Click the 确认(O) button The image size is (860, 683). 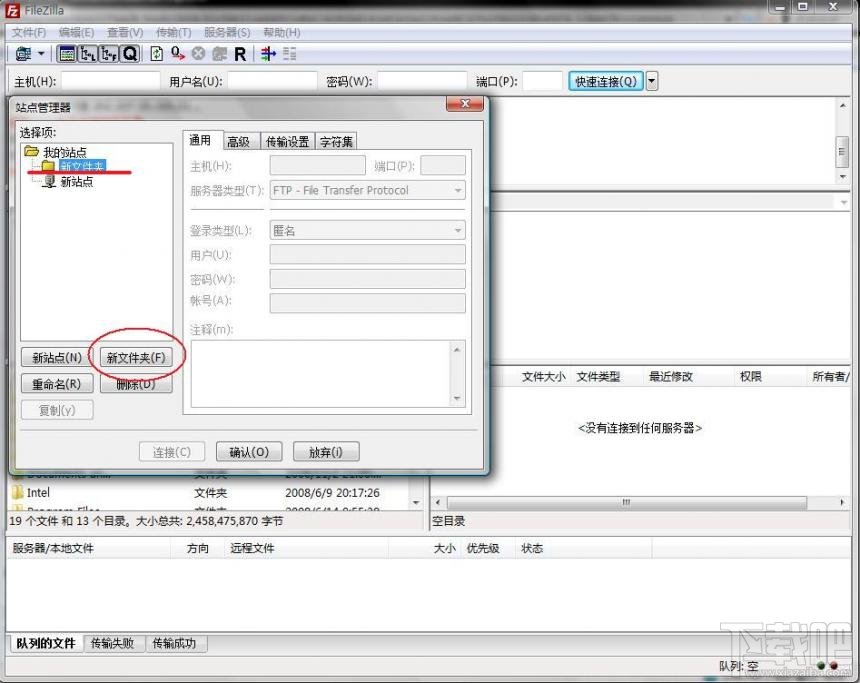coord(249,452)
